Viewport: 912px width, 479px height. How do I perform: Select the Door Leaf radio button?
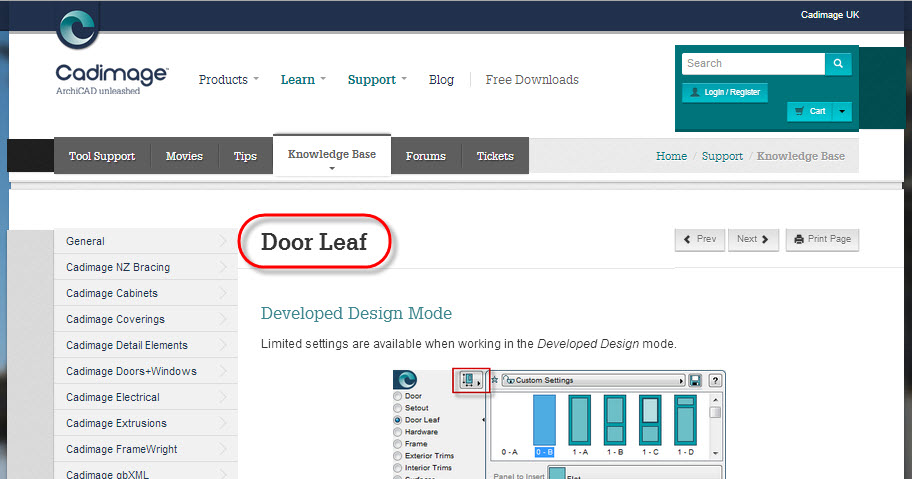[x=398, y=420]
